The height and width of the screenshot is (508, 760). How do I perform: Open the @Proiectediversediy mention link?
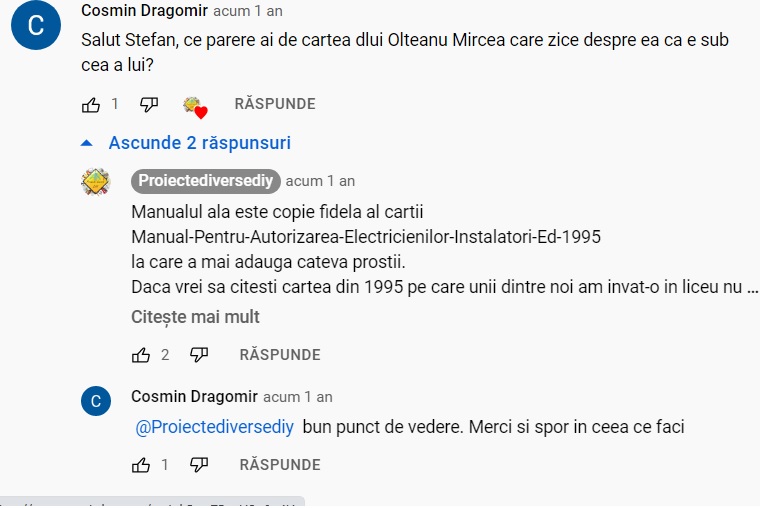[x=215, y=427]
